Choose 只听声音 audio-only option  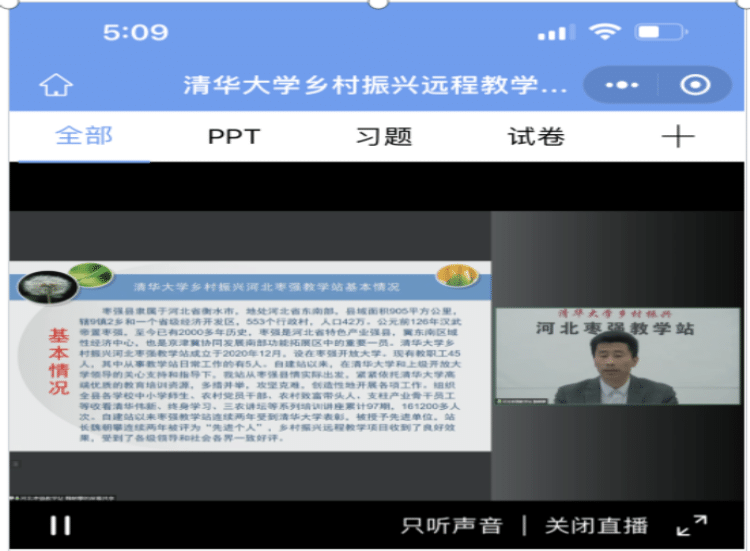(452, 526)
